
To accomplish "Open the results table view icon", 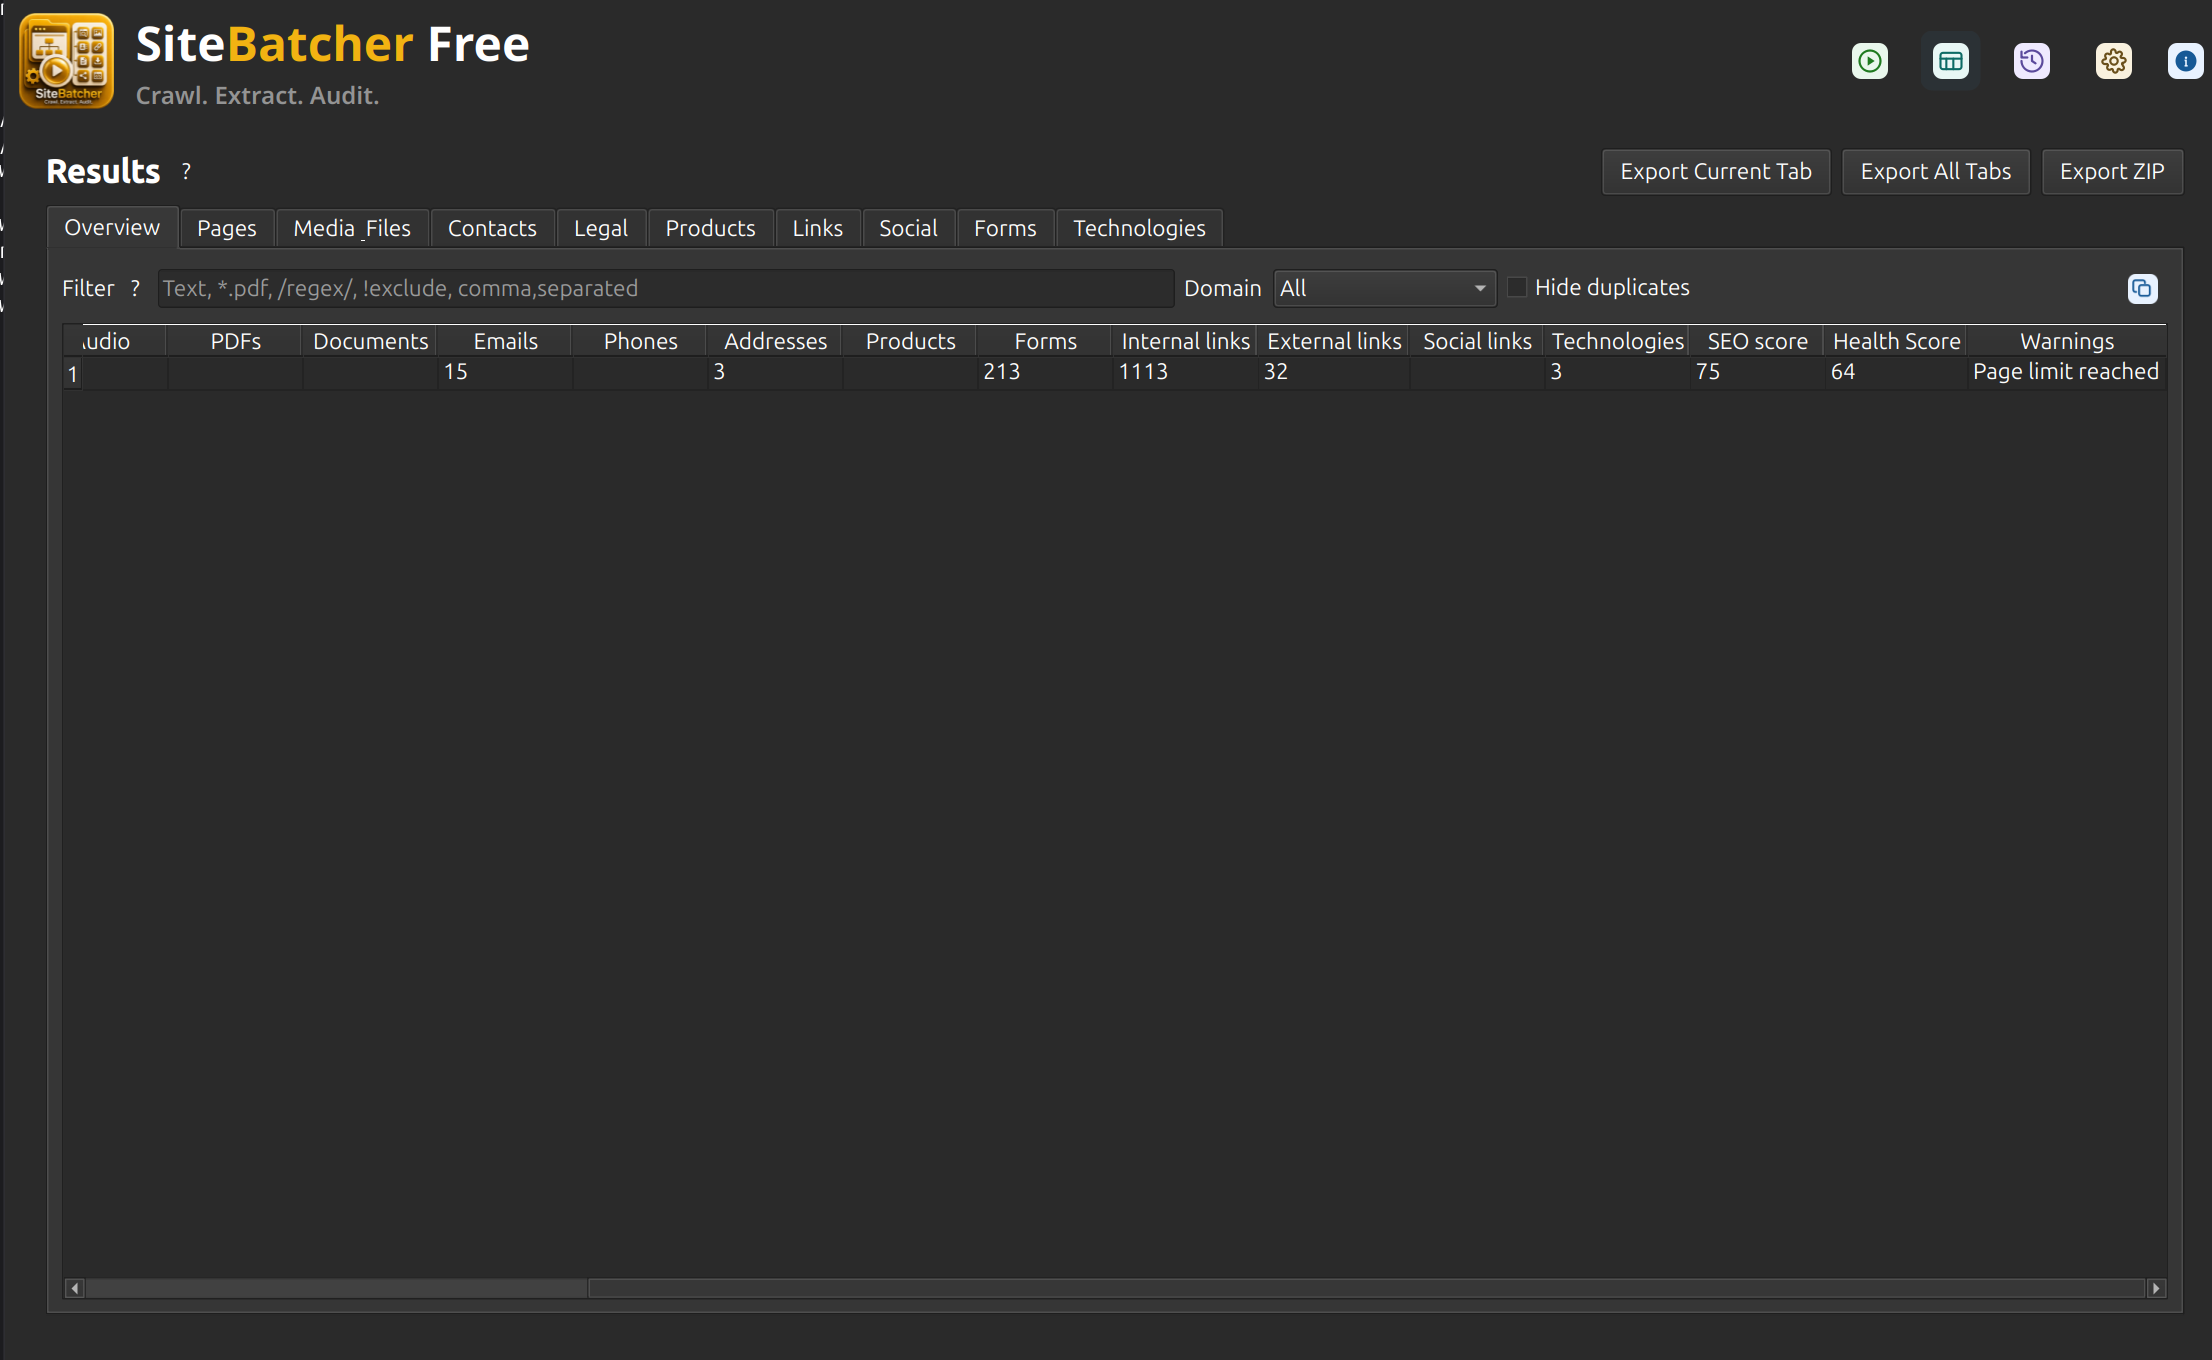I will coord(1950,61).
